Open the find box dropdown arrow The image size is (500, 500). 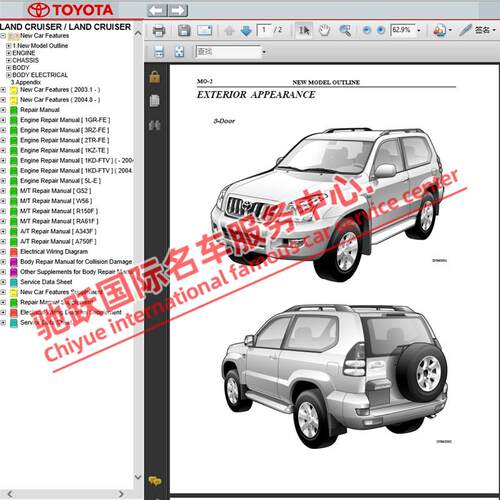click(x=264, y=52)
